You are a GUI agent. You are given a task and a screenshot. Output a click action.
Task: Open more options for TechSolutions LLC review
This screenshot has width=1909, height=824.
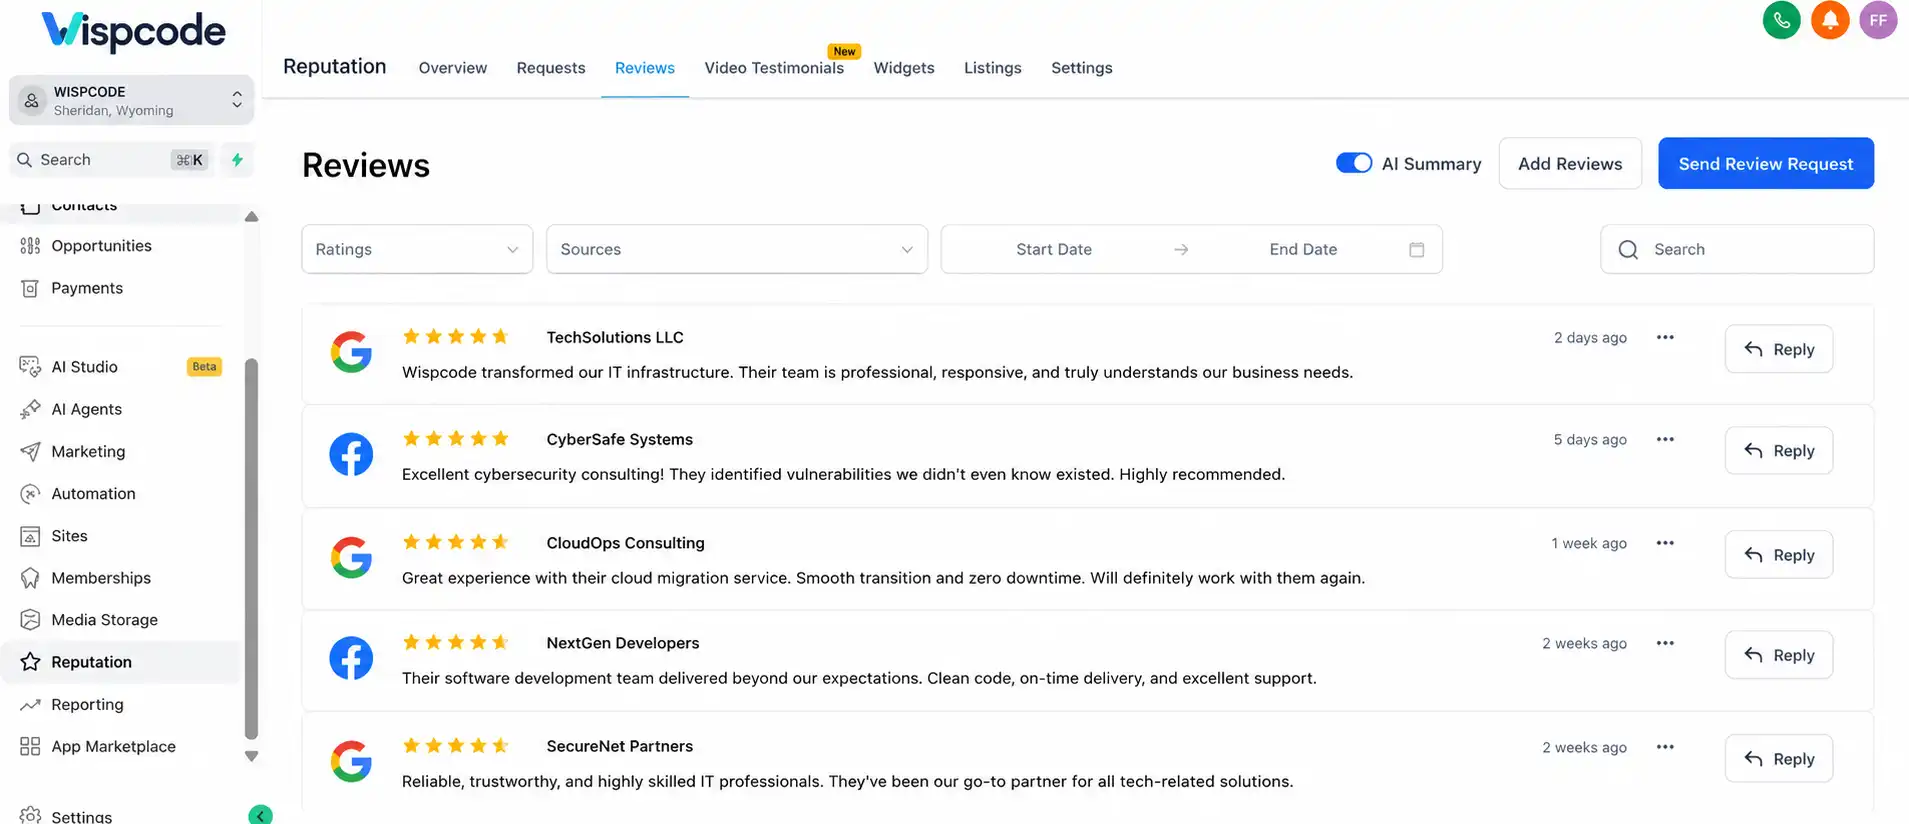(1665, 337)
